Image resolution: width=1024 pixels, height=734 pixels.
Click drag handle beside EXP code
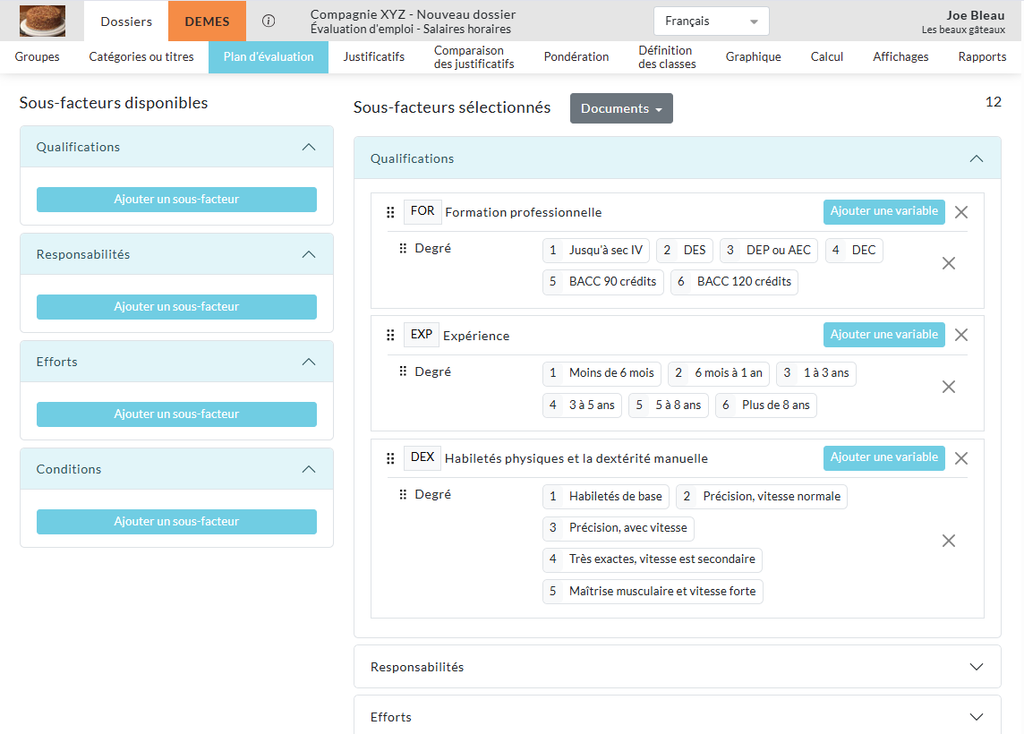click(390, 335)
